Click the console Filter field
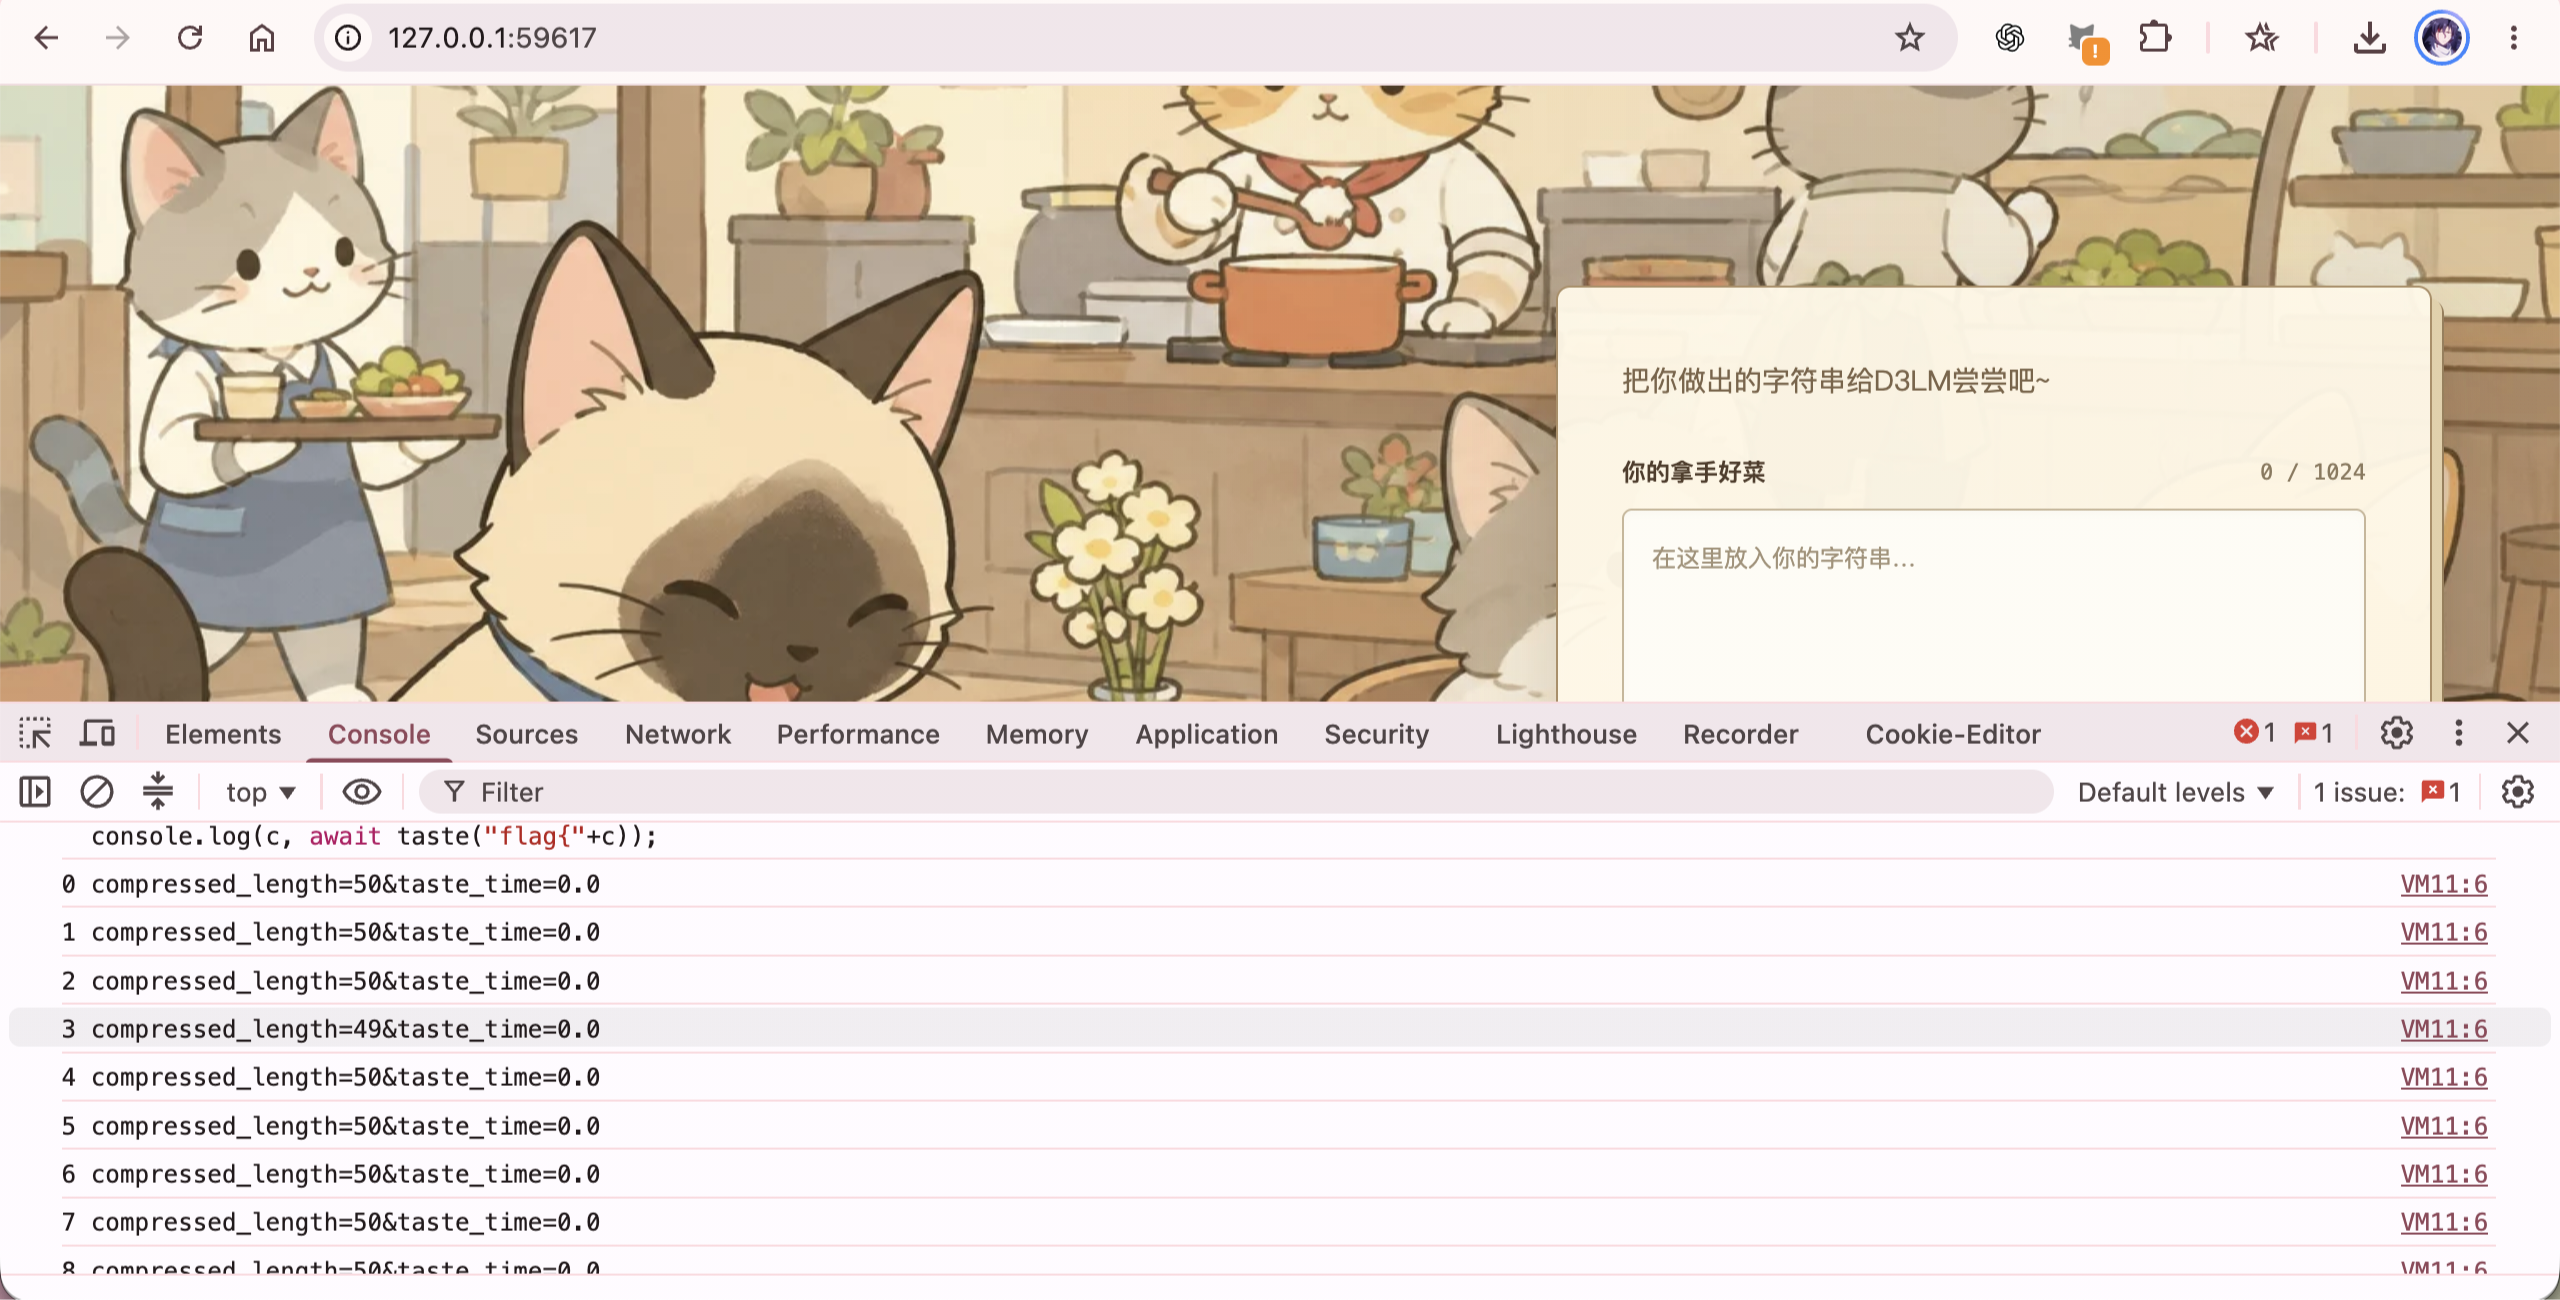 [x=1236, y=792]
